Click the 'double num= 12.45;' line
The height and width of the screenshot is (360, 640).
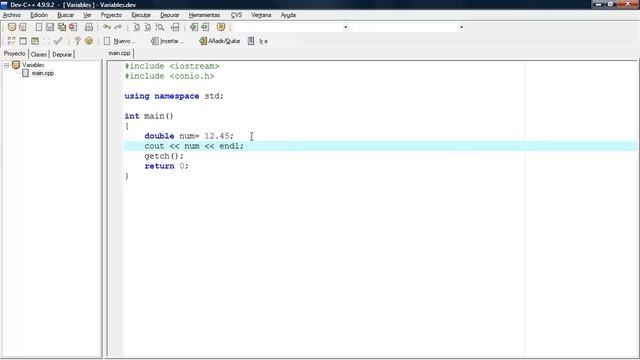point(189,136)
